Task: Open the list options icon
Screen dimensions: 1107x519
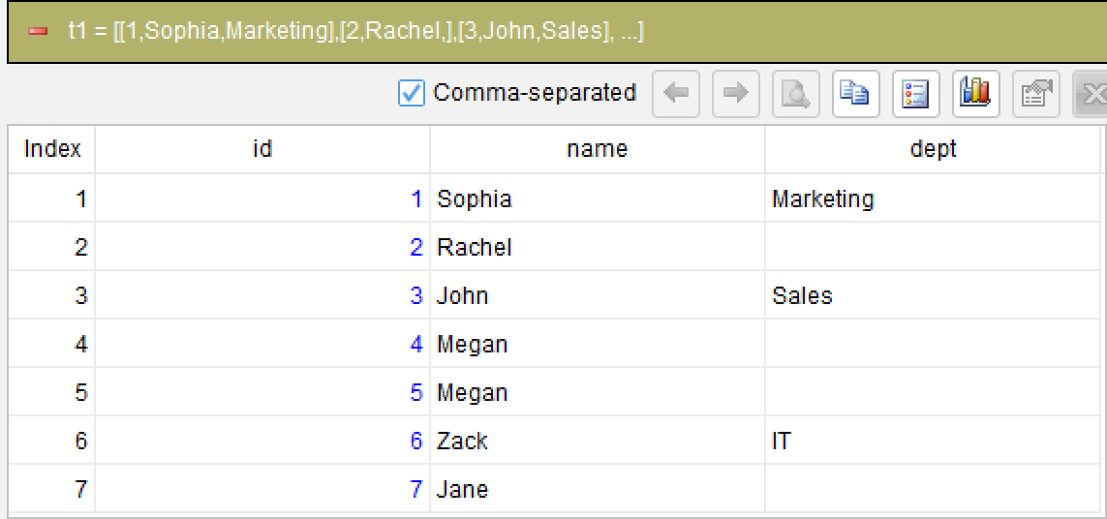Action: [916, 93]
